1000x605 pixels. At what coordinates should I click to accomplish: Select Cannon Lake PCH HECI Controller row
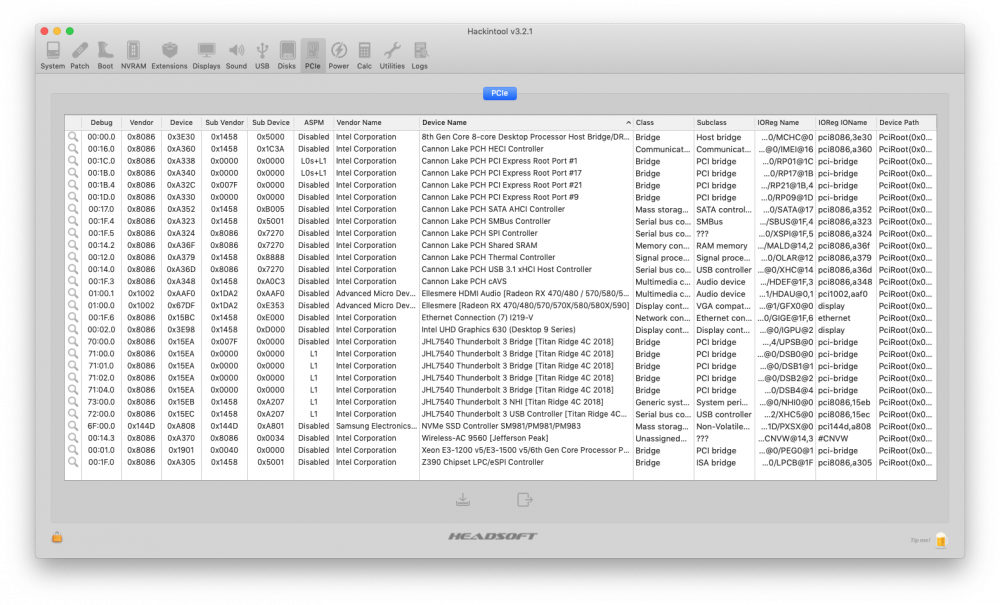point(500,149)
